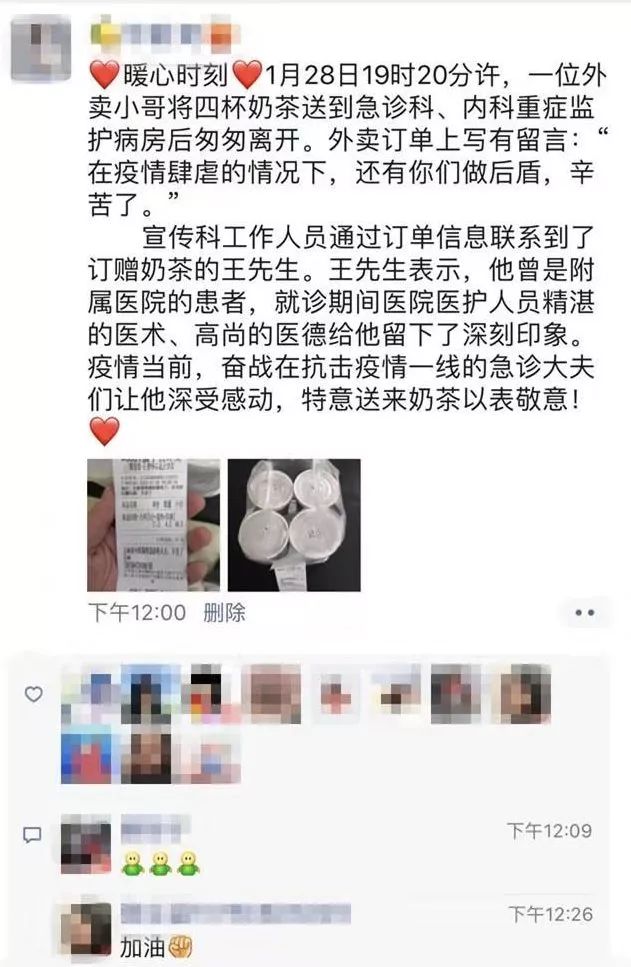This screenshot has height=967, width=631.
Task: Tap the name of the 12:26 commenter
Action: (236, 913)
